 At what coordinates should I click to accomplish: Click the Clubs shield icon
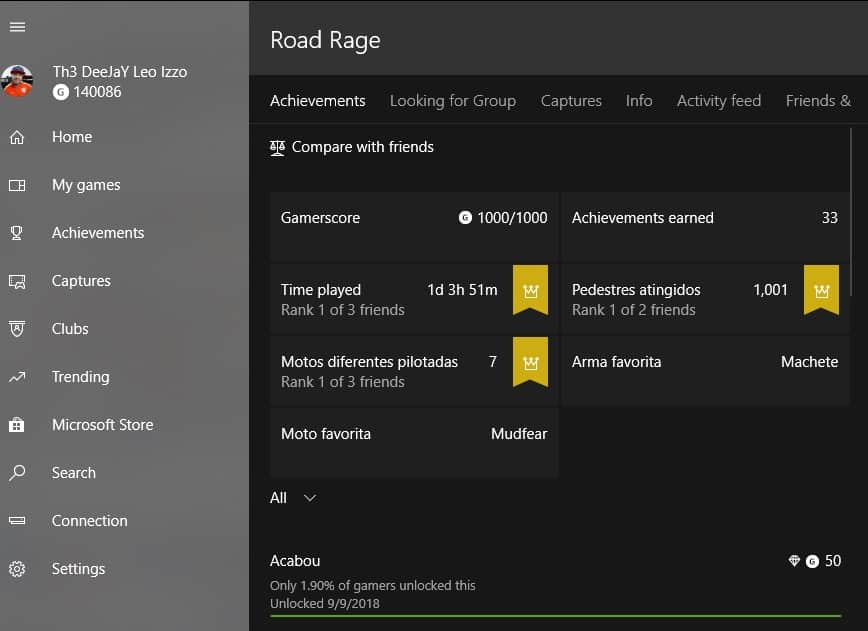(17, 329)
